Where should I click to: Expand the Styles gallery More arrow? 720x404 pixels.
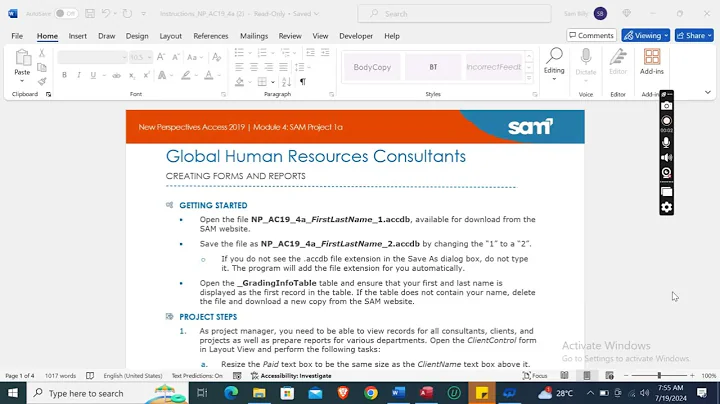529,78
